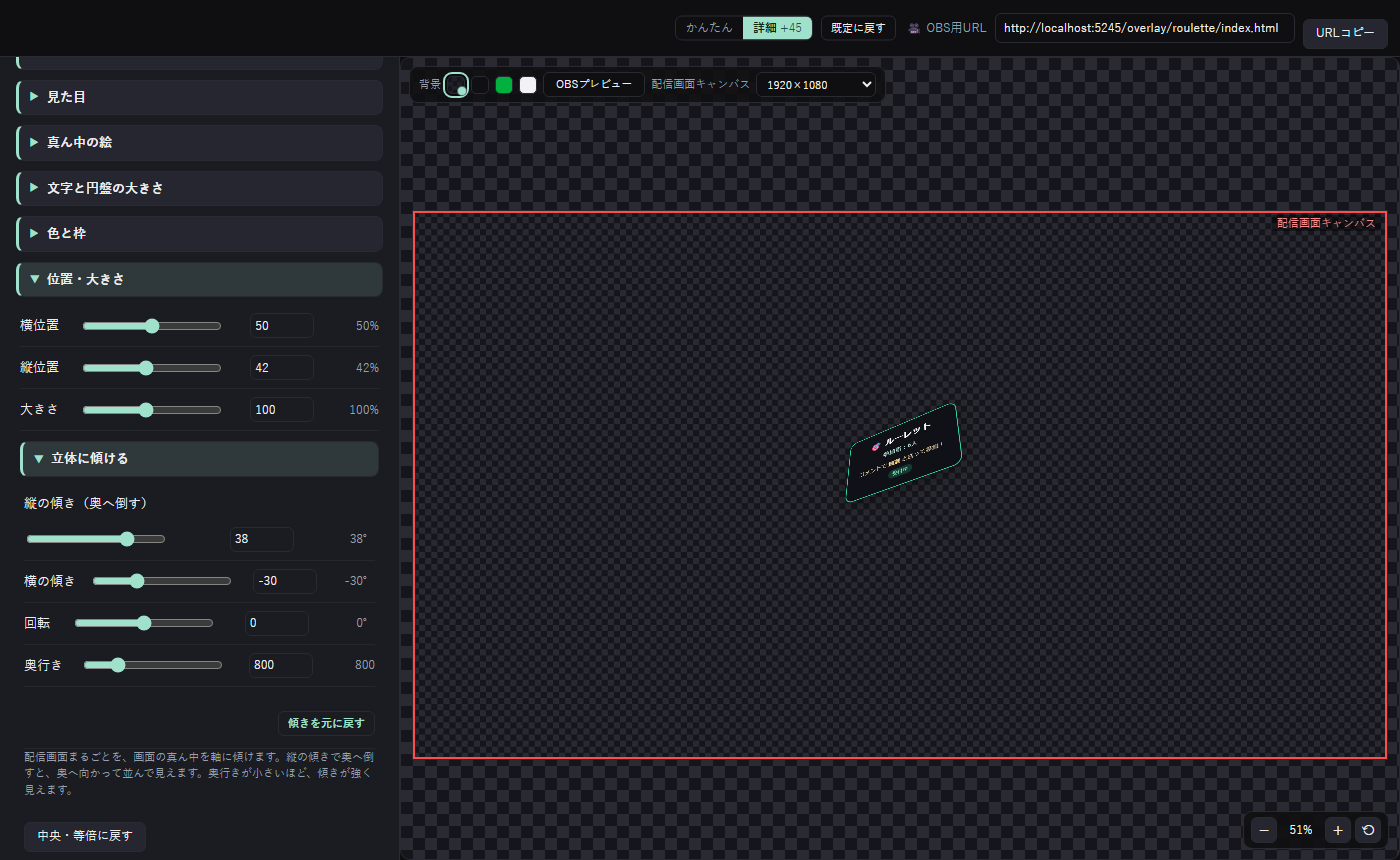Choose the green background swatch
Viewport: 1400px width, 860px height.
pyautogui.click(x=504, y=85)
